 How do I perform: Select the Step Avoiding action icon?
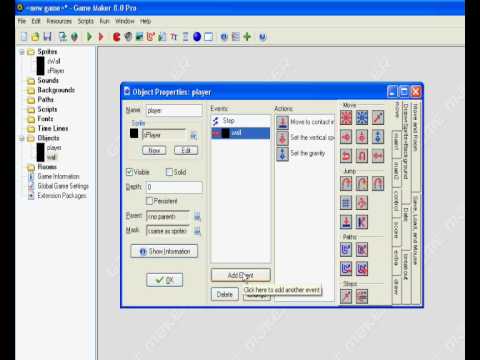coord(362,296)
